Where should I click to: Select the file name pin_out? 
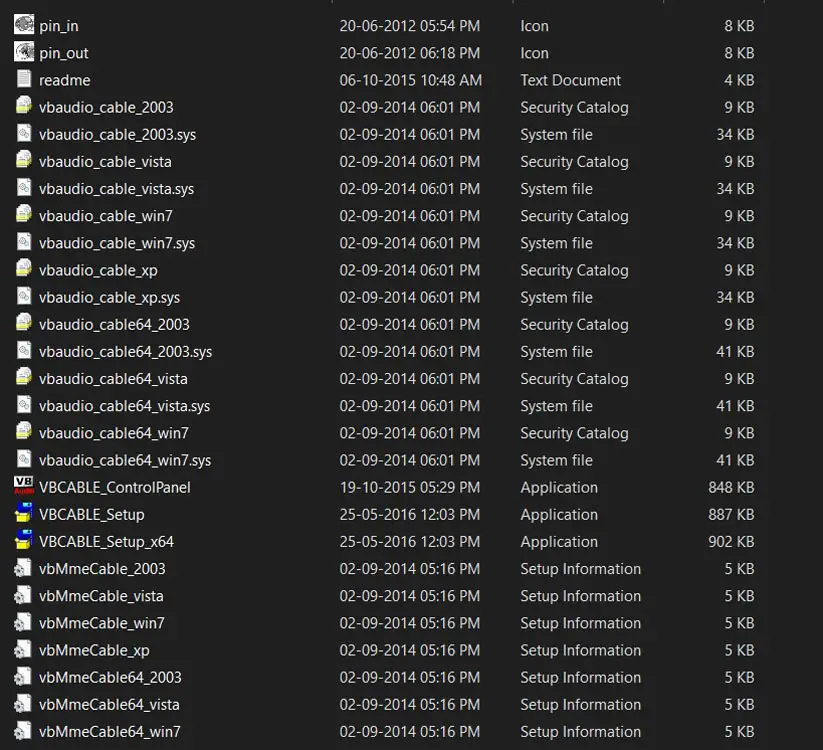coord(64,53)
